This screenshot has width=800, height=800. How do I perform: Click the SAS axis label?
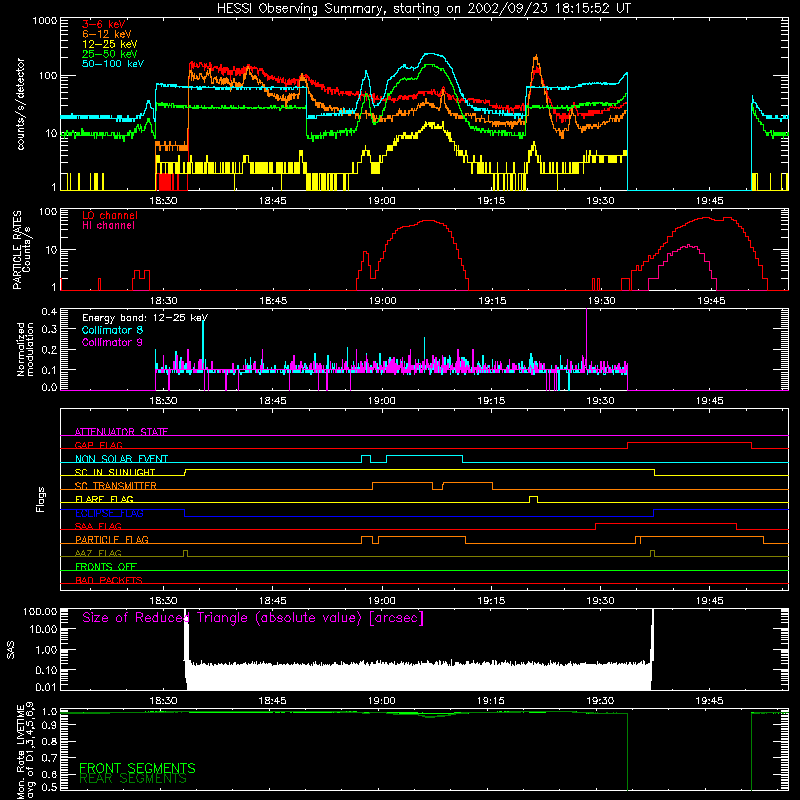point(10,650)
